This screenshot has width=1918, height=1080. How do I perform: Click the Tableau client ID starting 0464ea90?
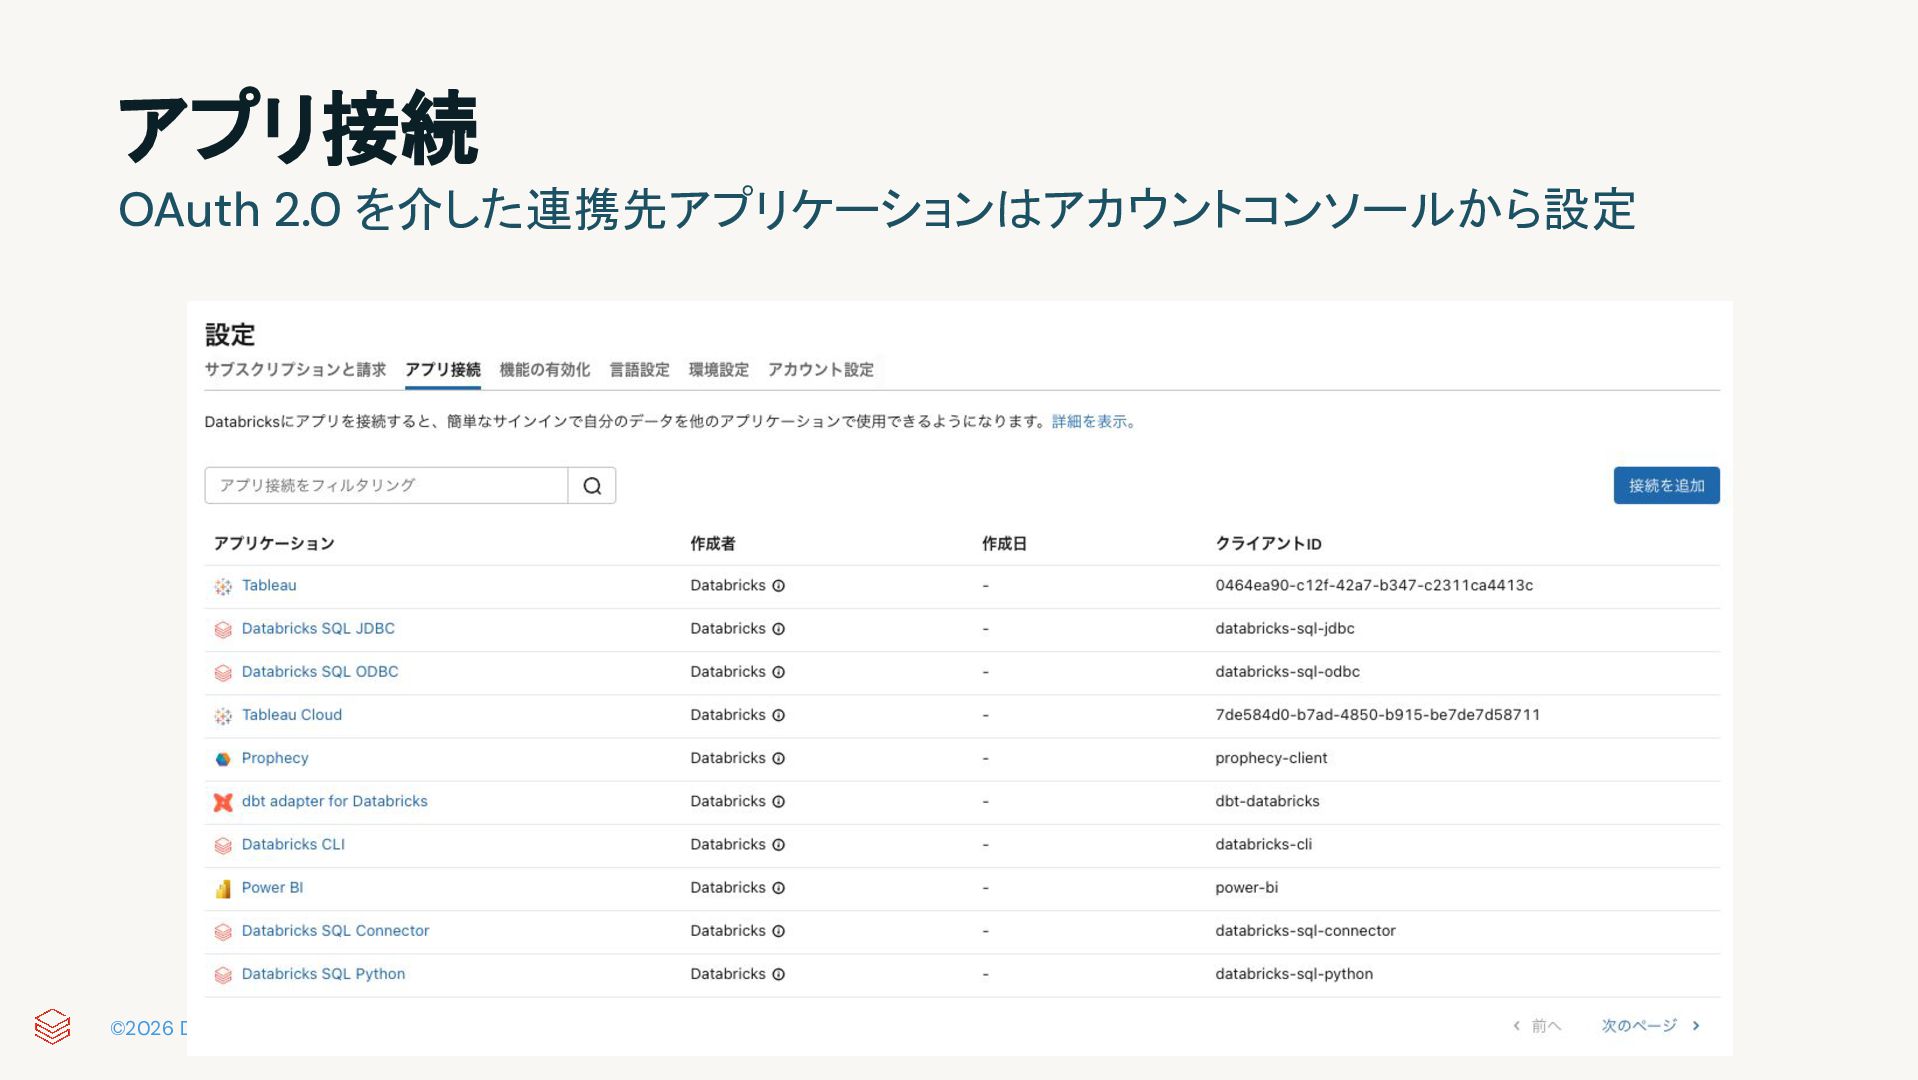[1374, 586]
